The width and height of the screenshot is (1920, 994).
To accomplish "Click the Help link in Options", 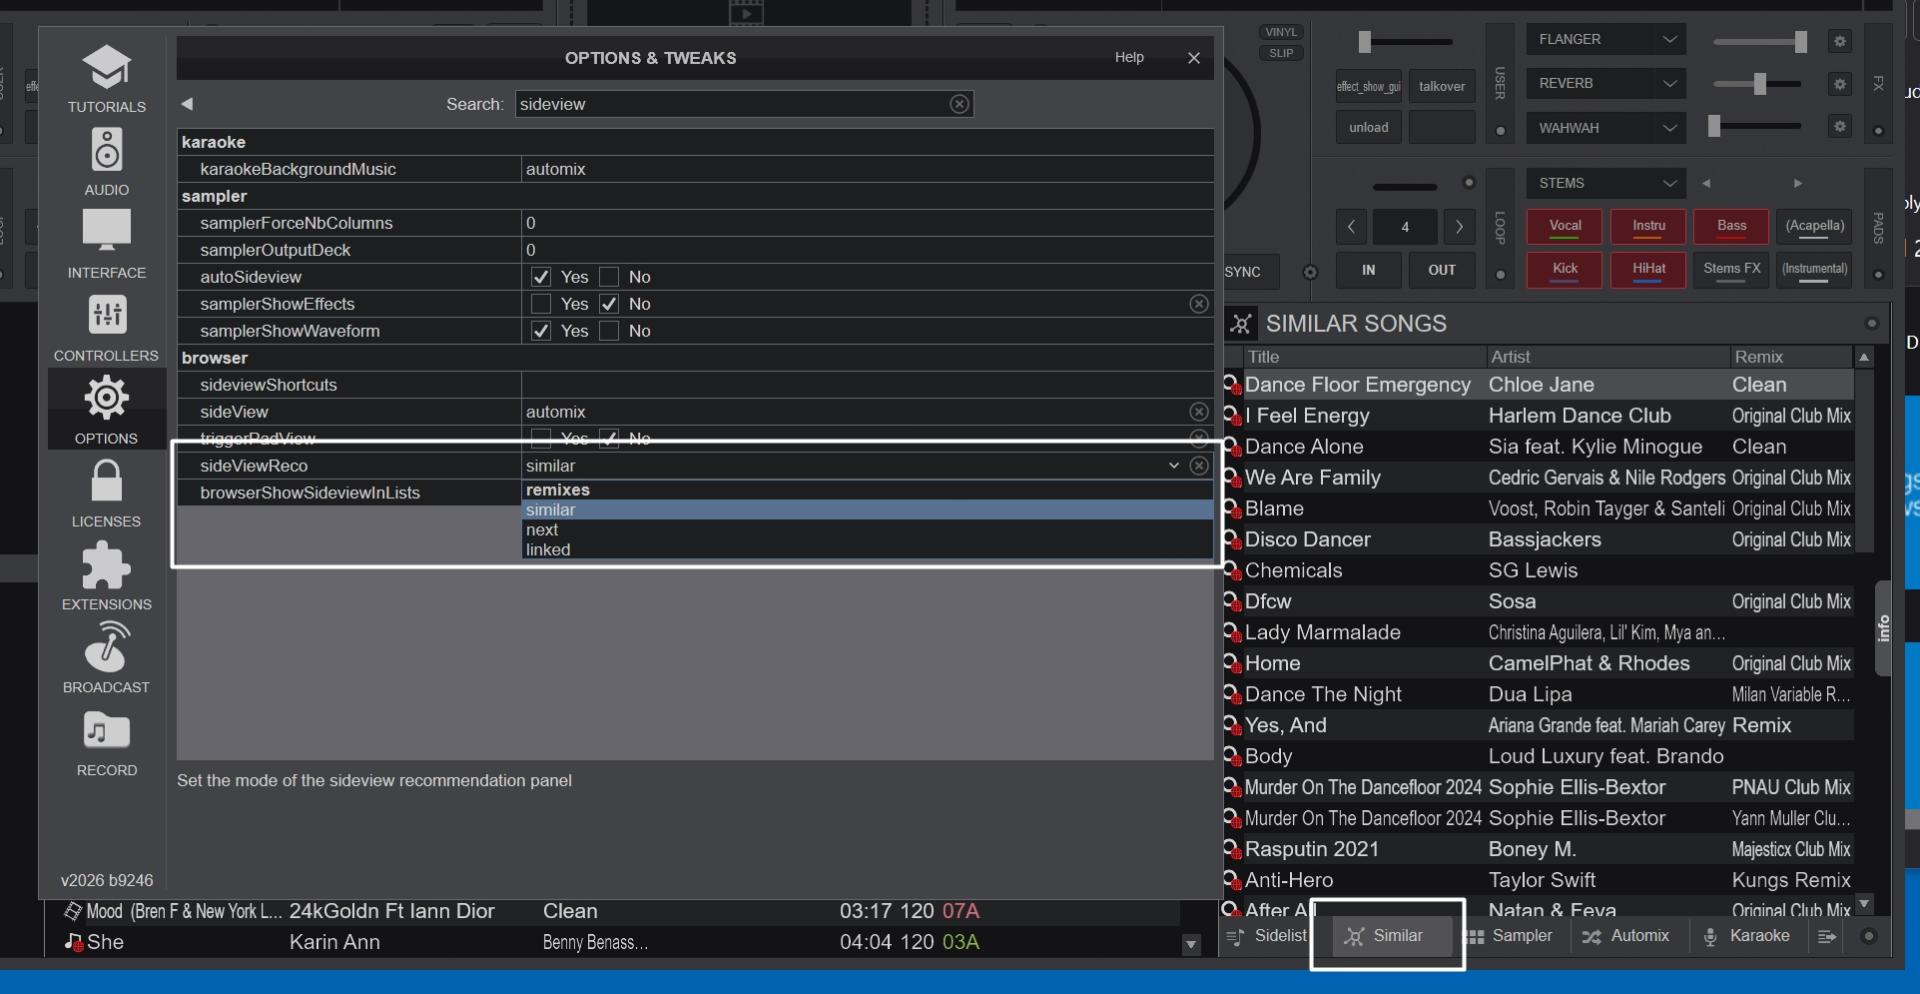I will point(1129,58).
